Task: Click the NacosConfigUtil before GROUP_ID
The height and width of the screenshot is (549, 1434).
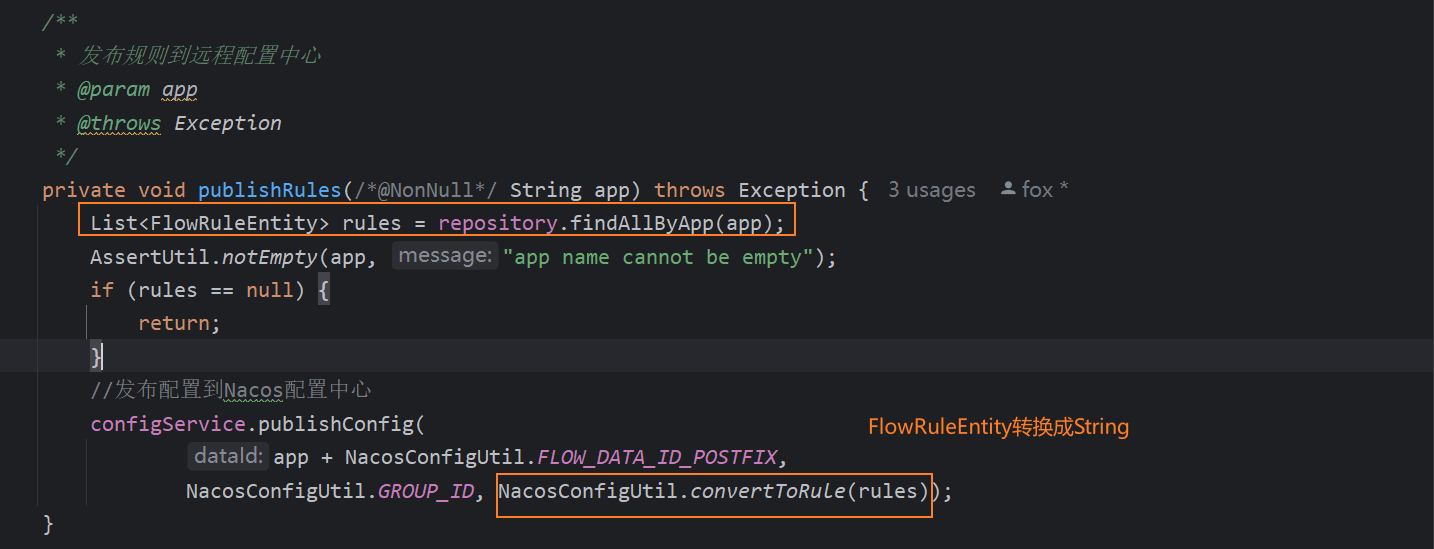Action: click(276, 492)
